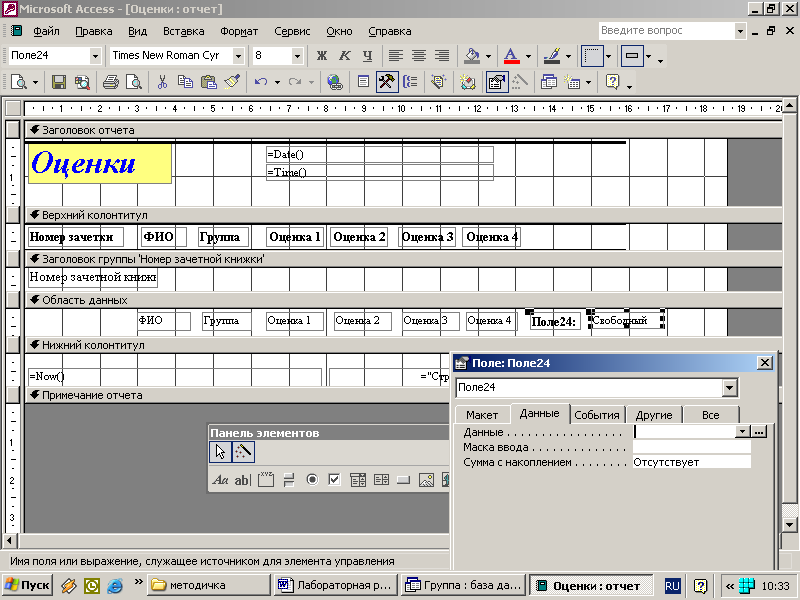800x600 pixels.
Task: Select the Check Box tool in the toolbox
Action: (x=334, y=480)
